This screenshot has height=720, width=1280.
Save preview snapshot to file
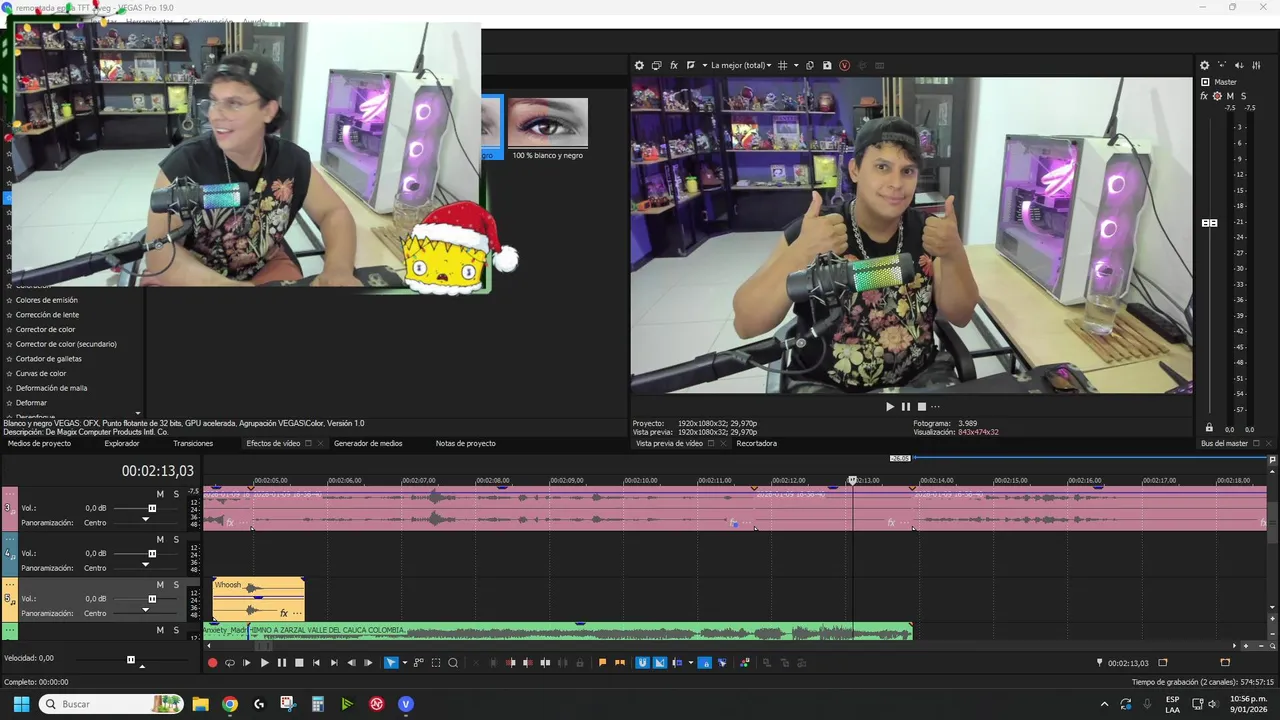point(827,65)
